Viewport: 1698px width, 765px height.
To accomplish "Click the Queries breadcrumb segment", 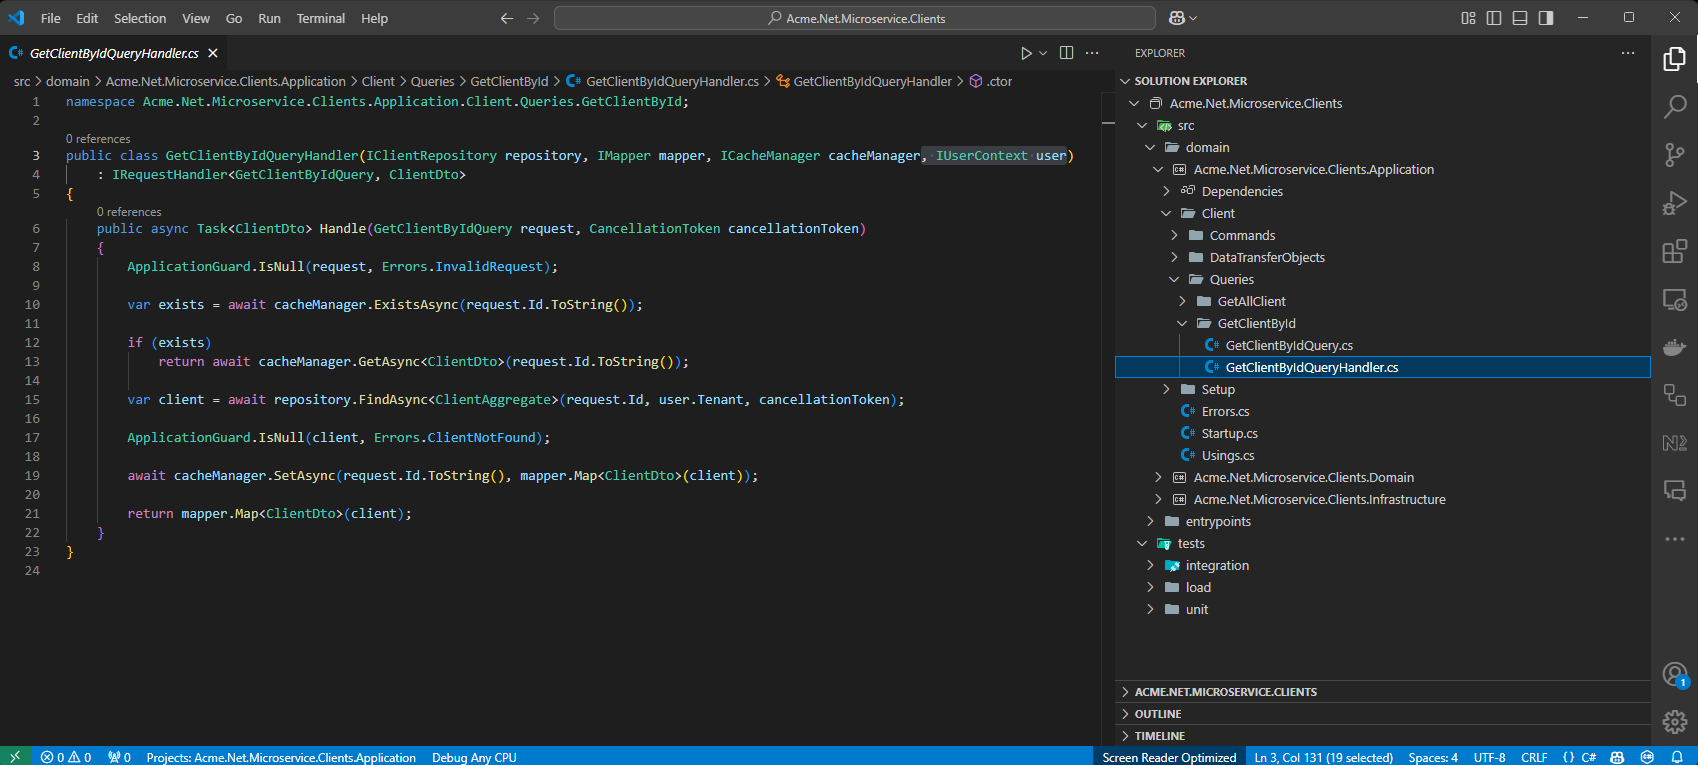I will click(x=432, y=81).
